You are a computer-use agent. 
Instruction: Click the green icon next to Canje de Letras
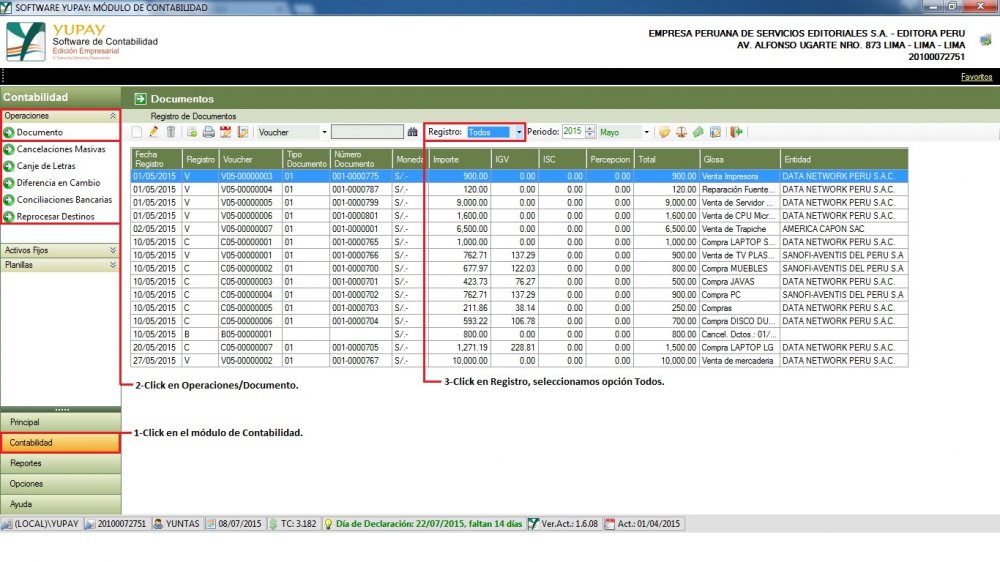[x=9, y=166]
